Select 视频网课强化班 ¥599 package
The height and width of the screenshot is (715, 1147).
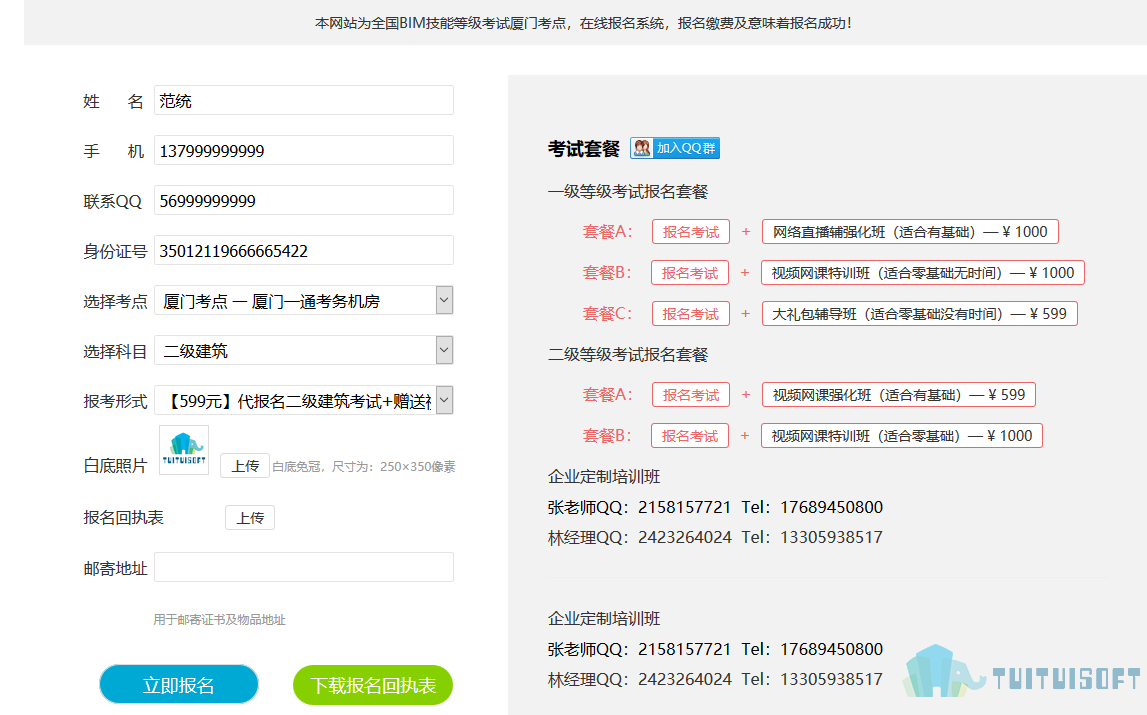point(899,395)
